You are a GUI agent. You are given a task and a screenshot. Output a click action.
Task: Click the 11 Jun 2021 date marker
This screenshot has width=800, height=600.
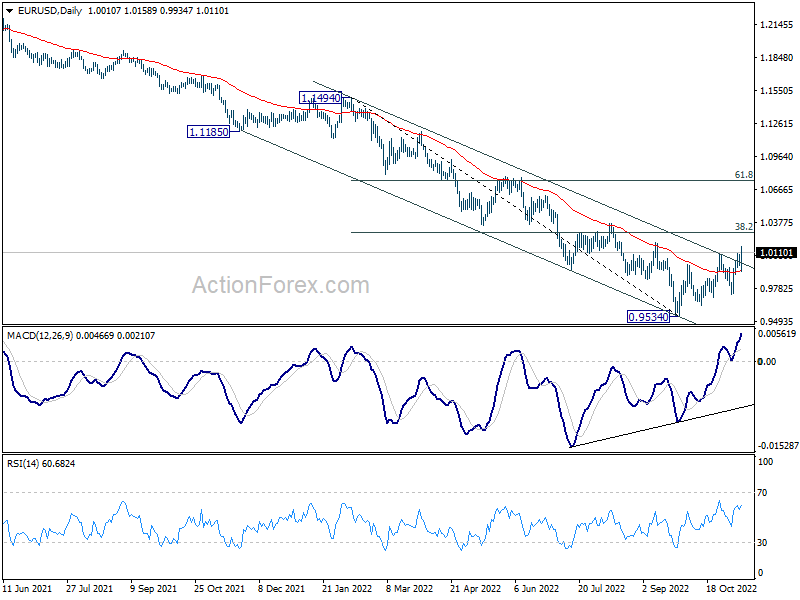27,588
